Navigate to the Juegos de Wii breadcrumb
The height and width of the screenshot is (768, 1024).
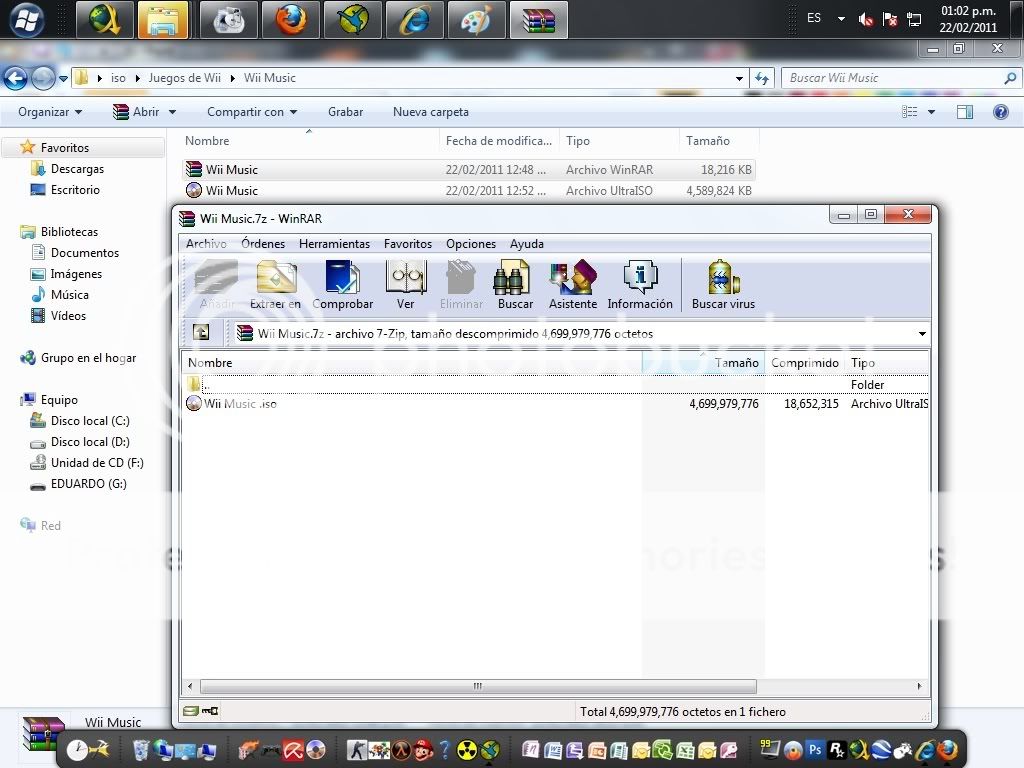coord(185,78)
